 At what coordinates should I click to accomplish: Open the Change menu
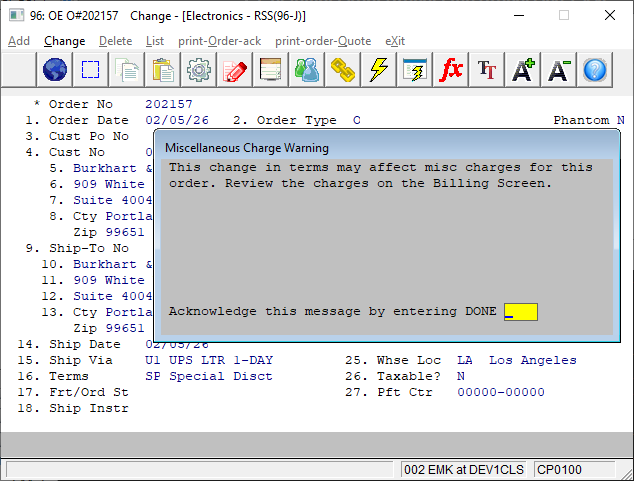coord(64,41)
